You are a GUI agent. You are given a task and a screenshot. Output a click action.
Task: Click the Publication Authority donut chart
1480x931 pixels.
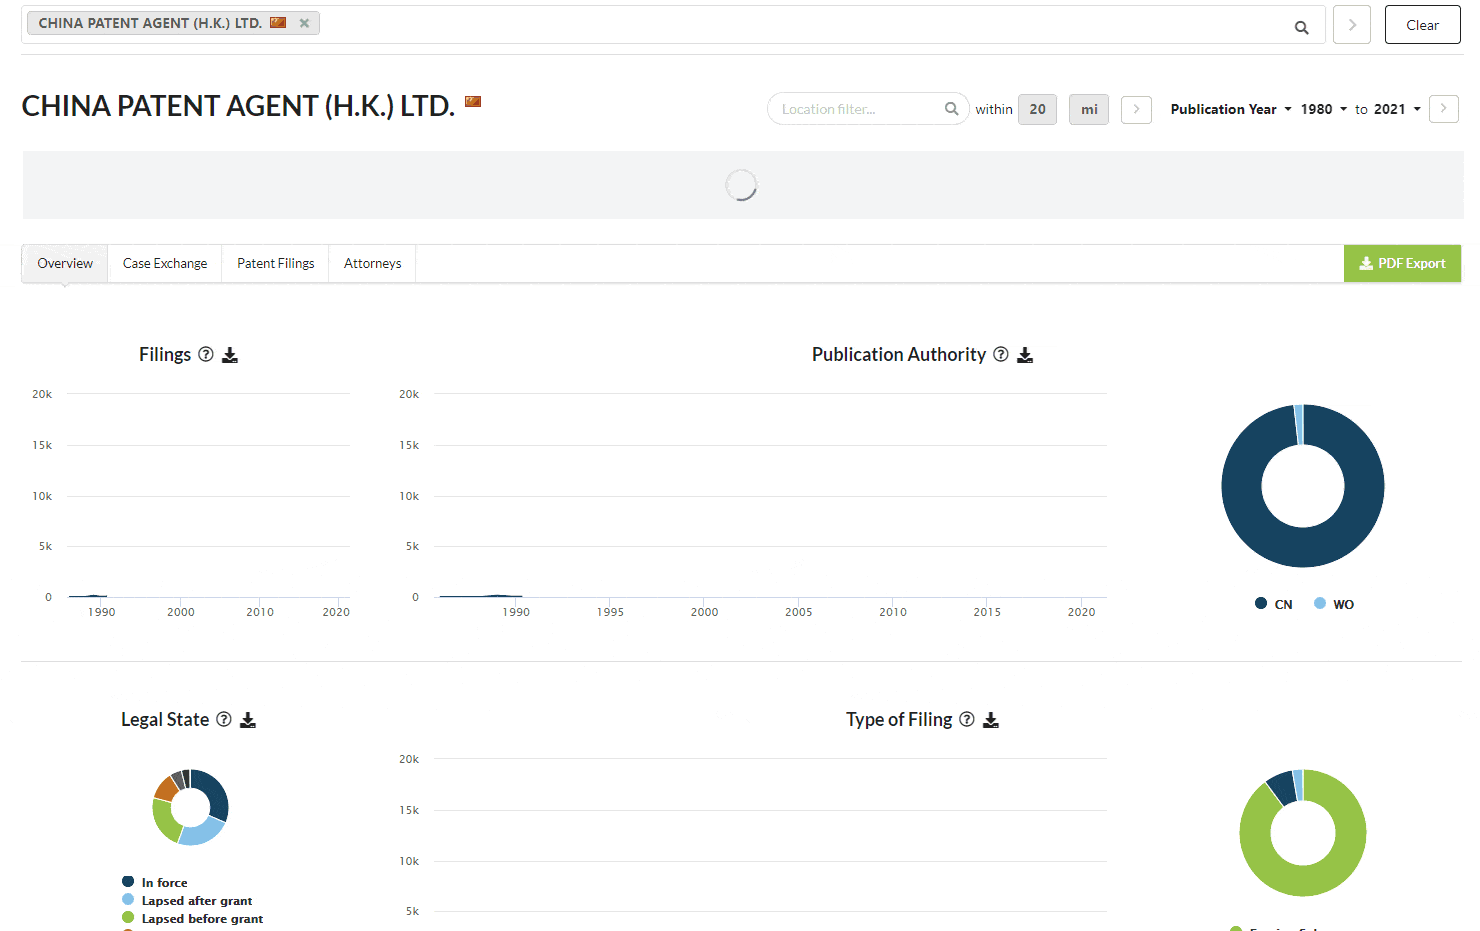(1303, 486)
